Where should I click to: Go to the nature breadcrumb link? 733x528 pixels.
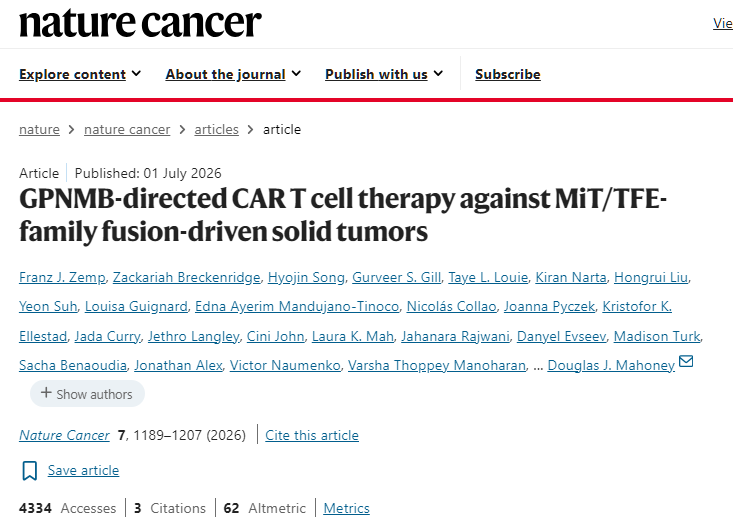39,130
